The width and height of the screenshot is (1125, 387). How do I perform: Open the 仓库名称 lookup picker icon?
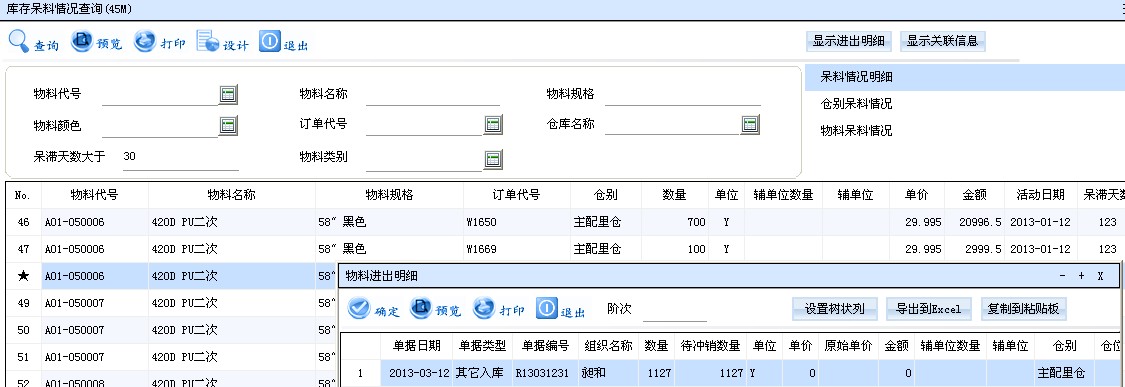(x=750, y=124)
